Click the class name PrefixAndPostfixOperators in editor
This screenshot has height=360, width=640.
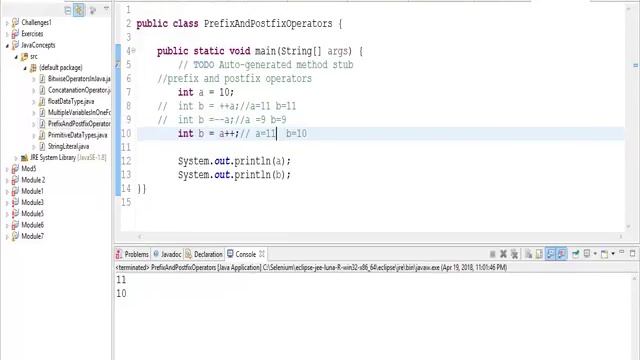pyautogui.click(x=268, y=24)
